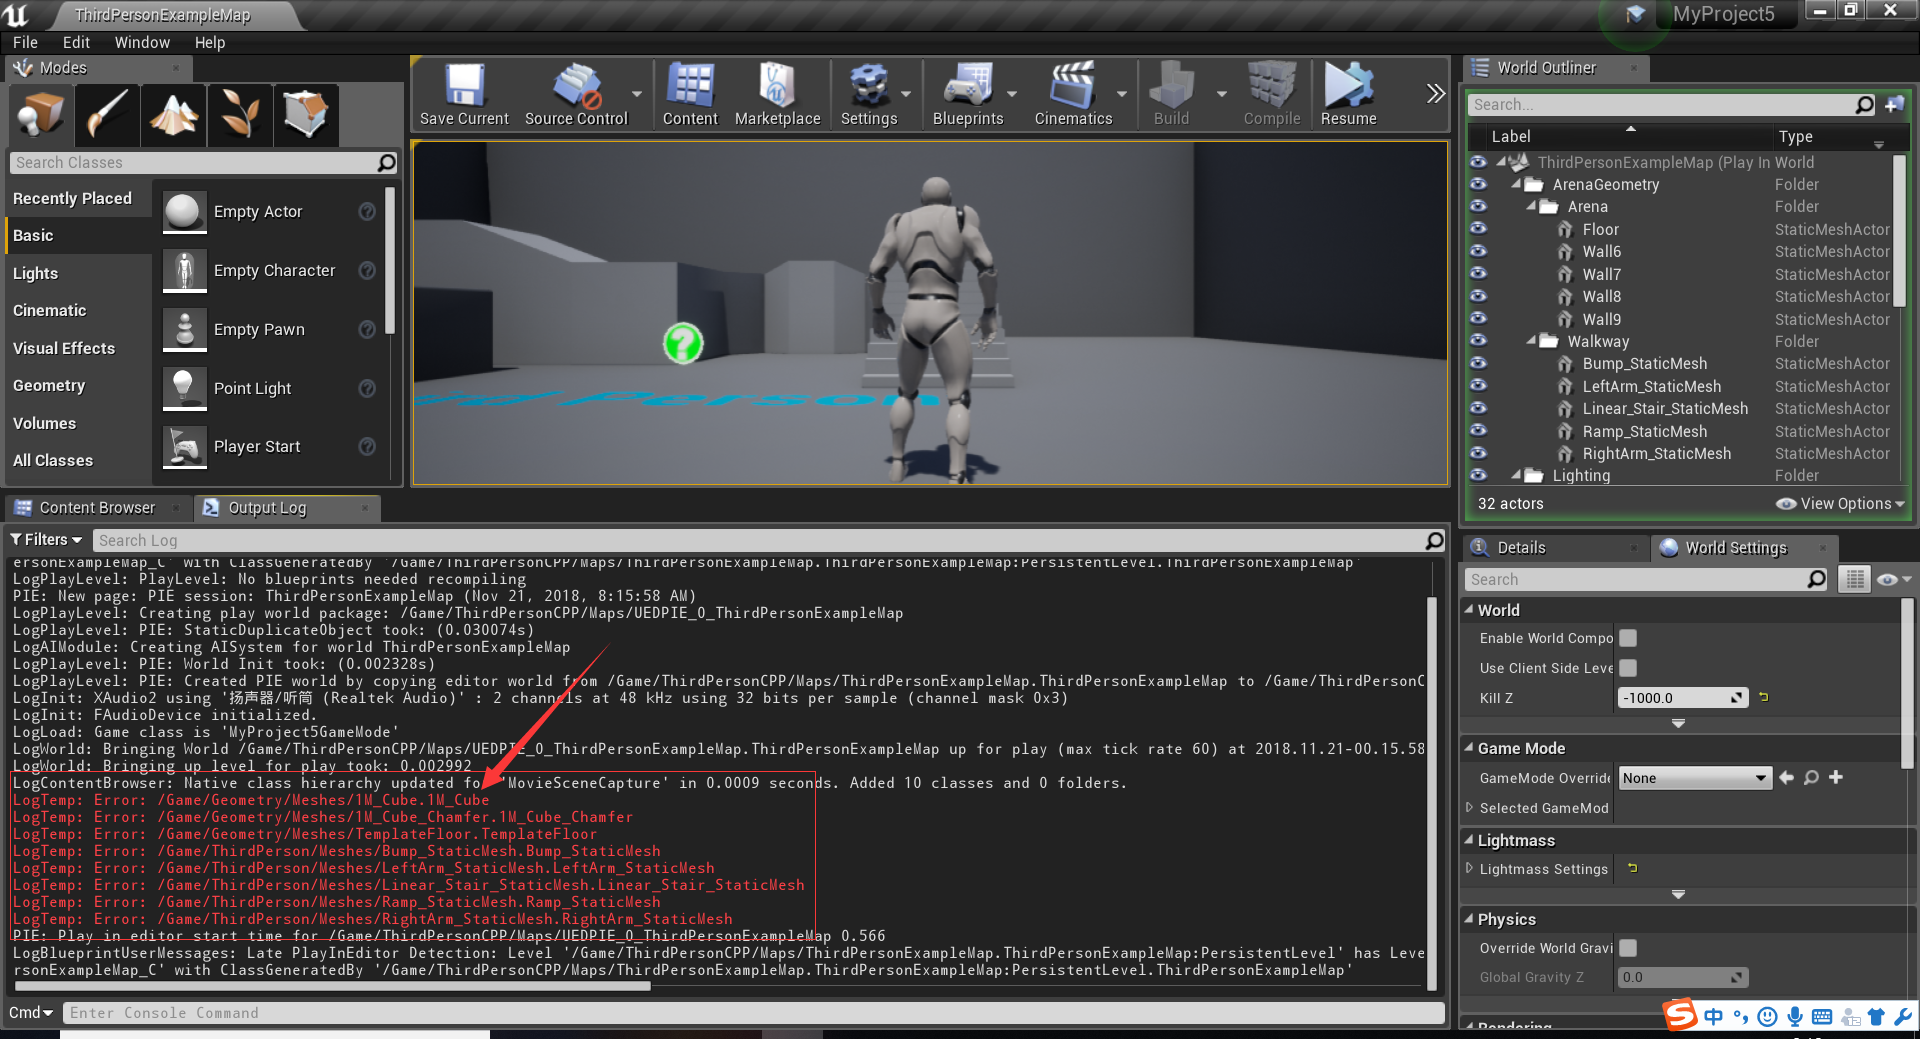Open the GameMode Override dropdown
1920x1039 pixels.
tap(1694, 777)
